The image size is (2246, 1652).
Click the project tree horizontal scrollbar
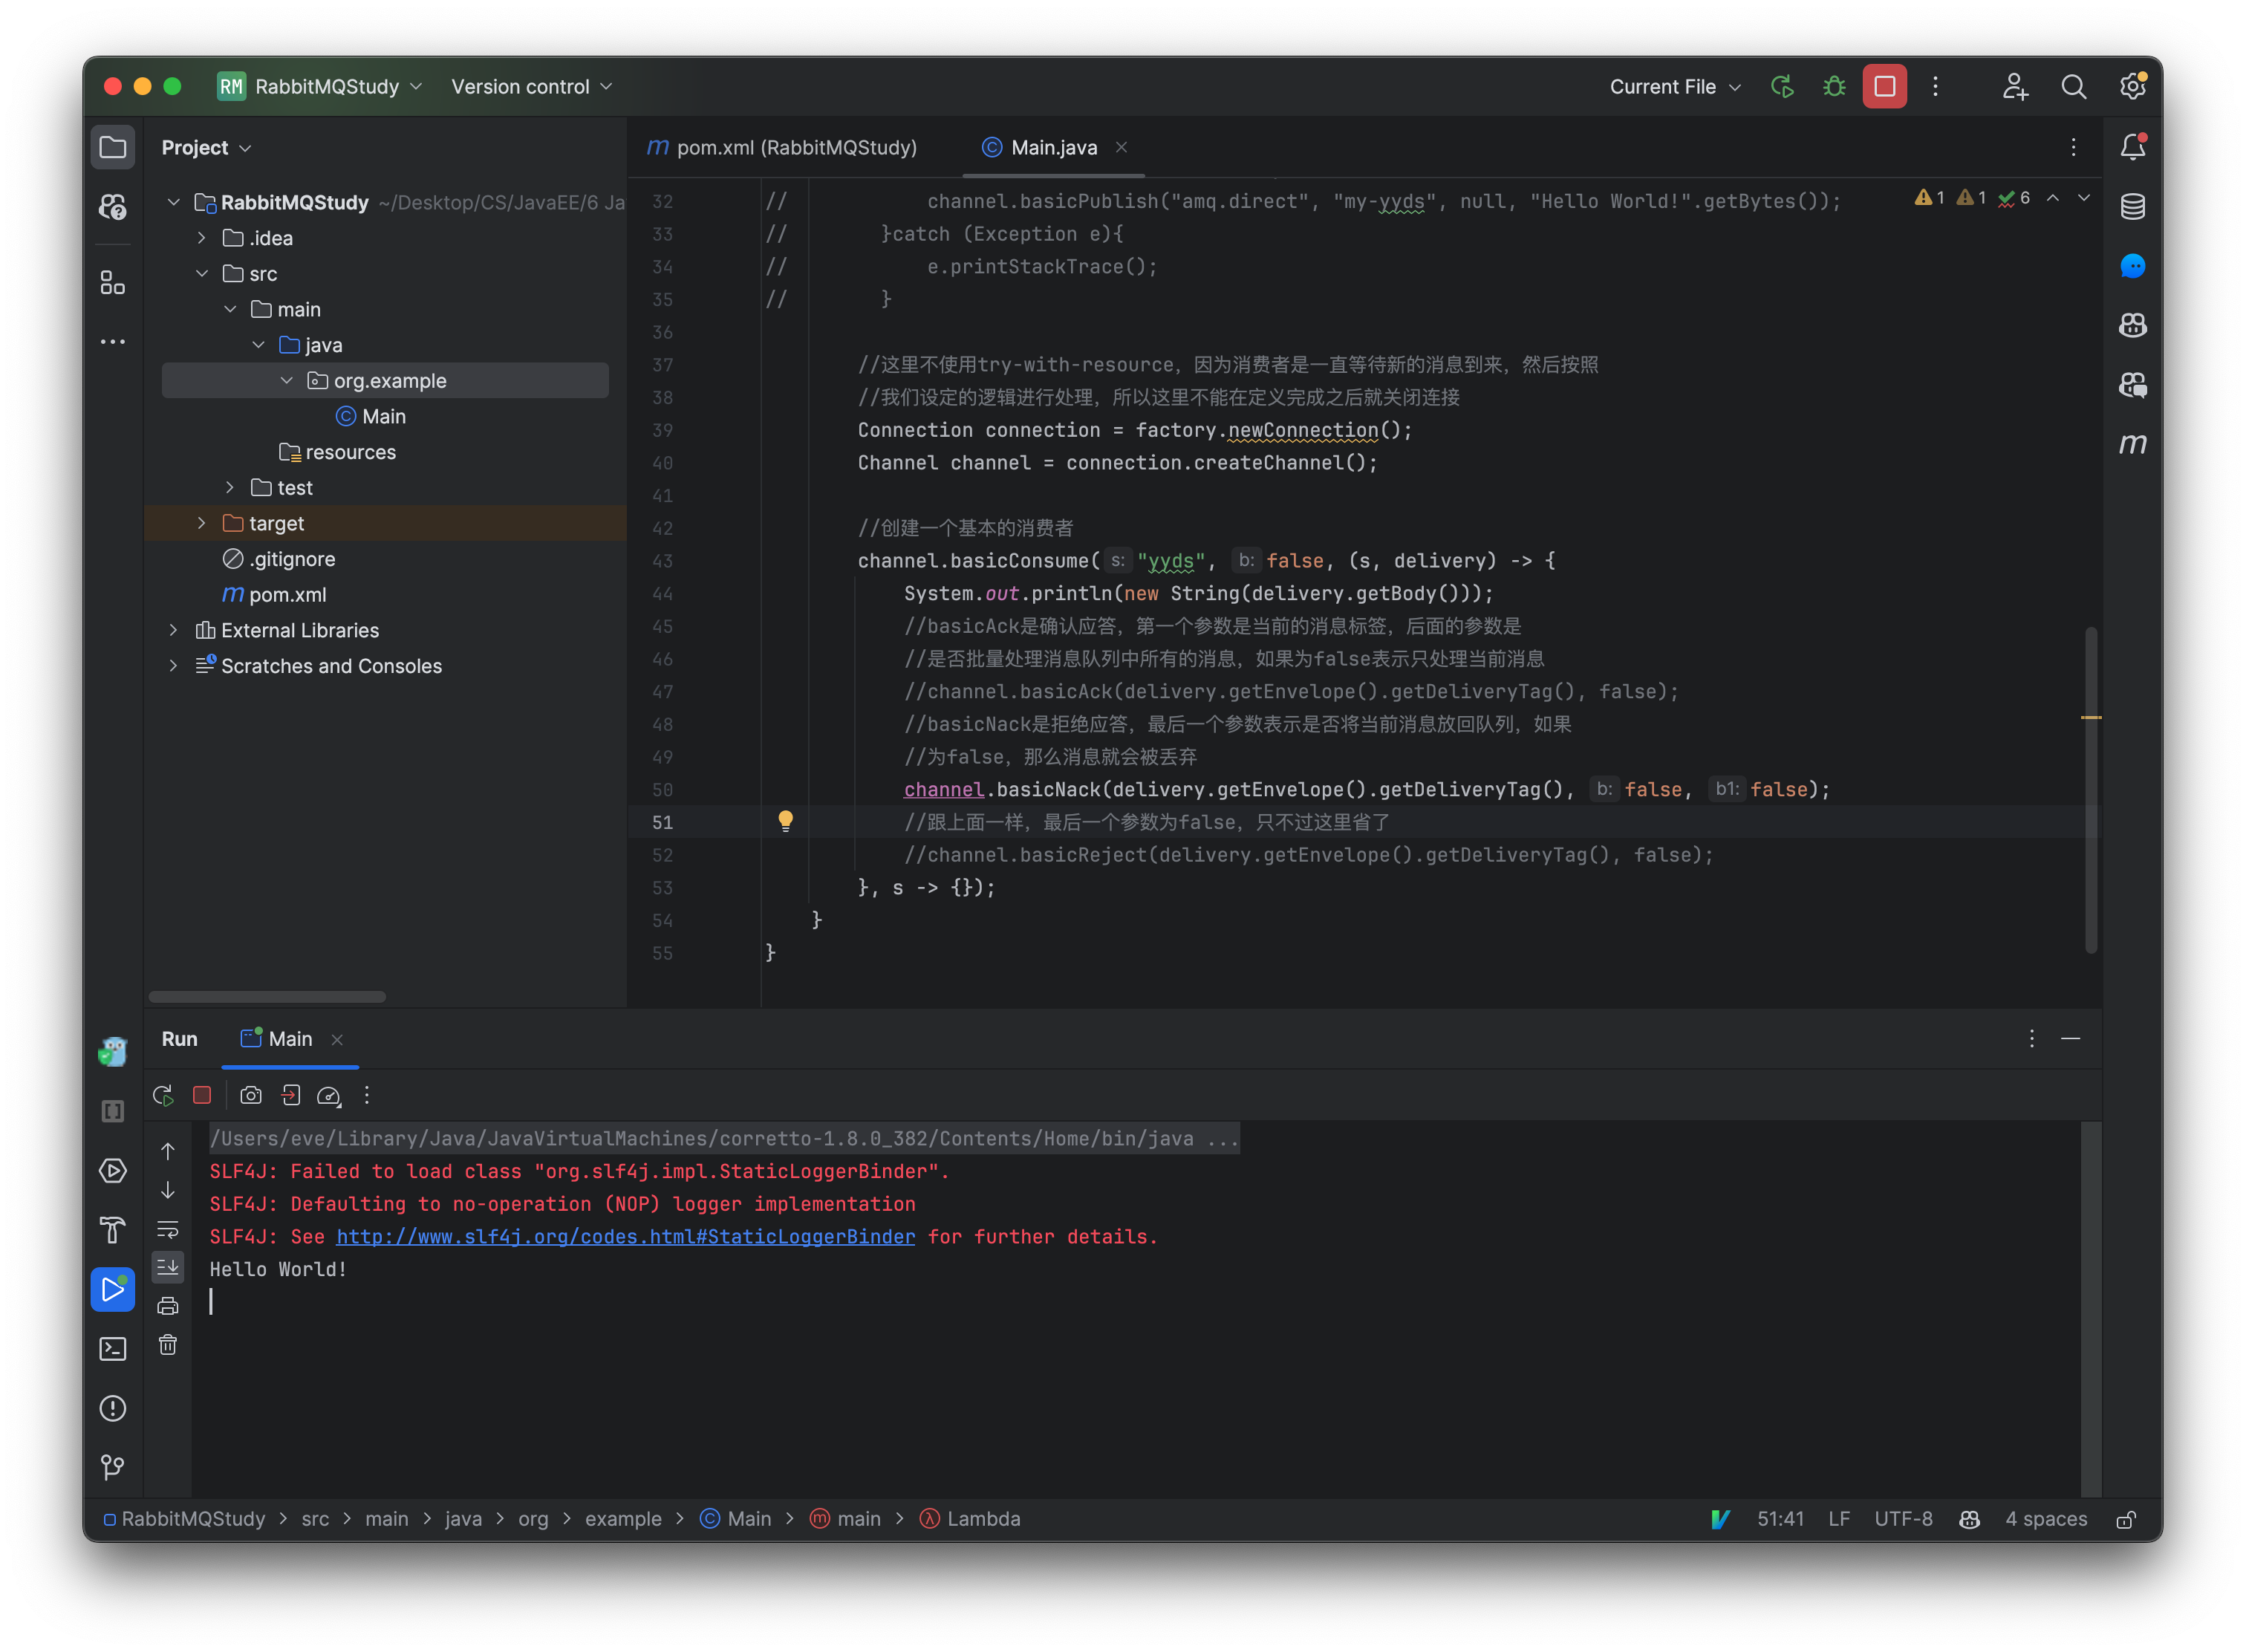(x=267, y=997)
